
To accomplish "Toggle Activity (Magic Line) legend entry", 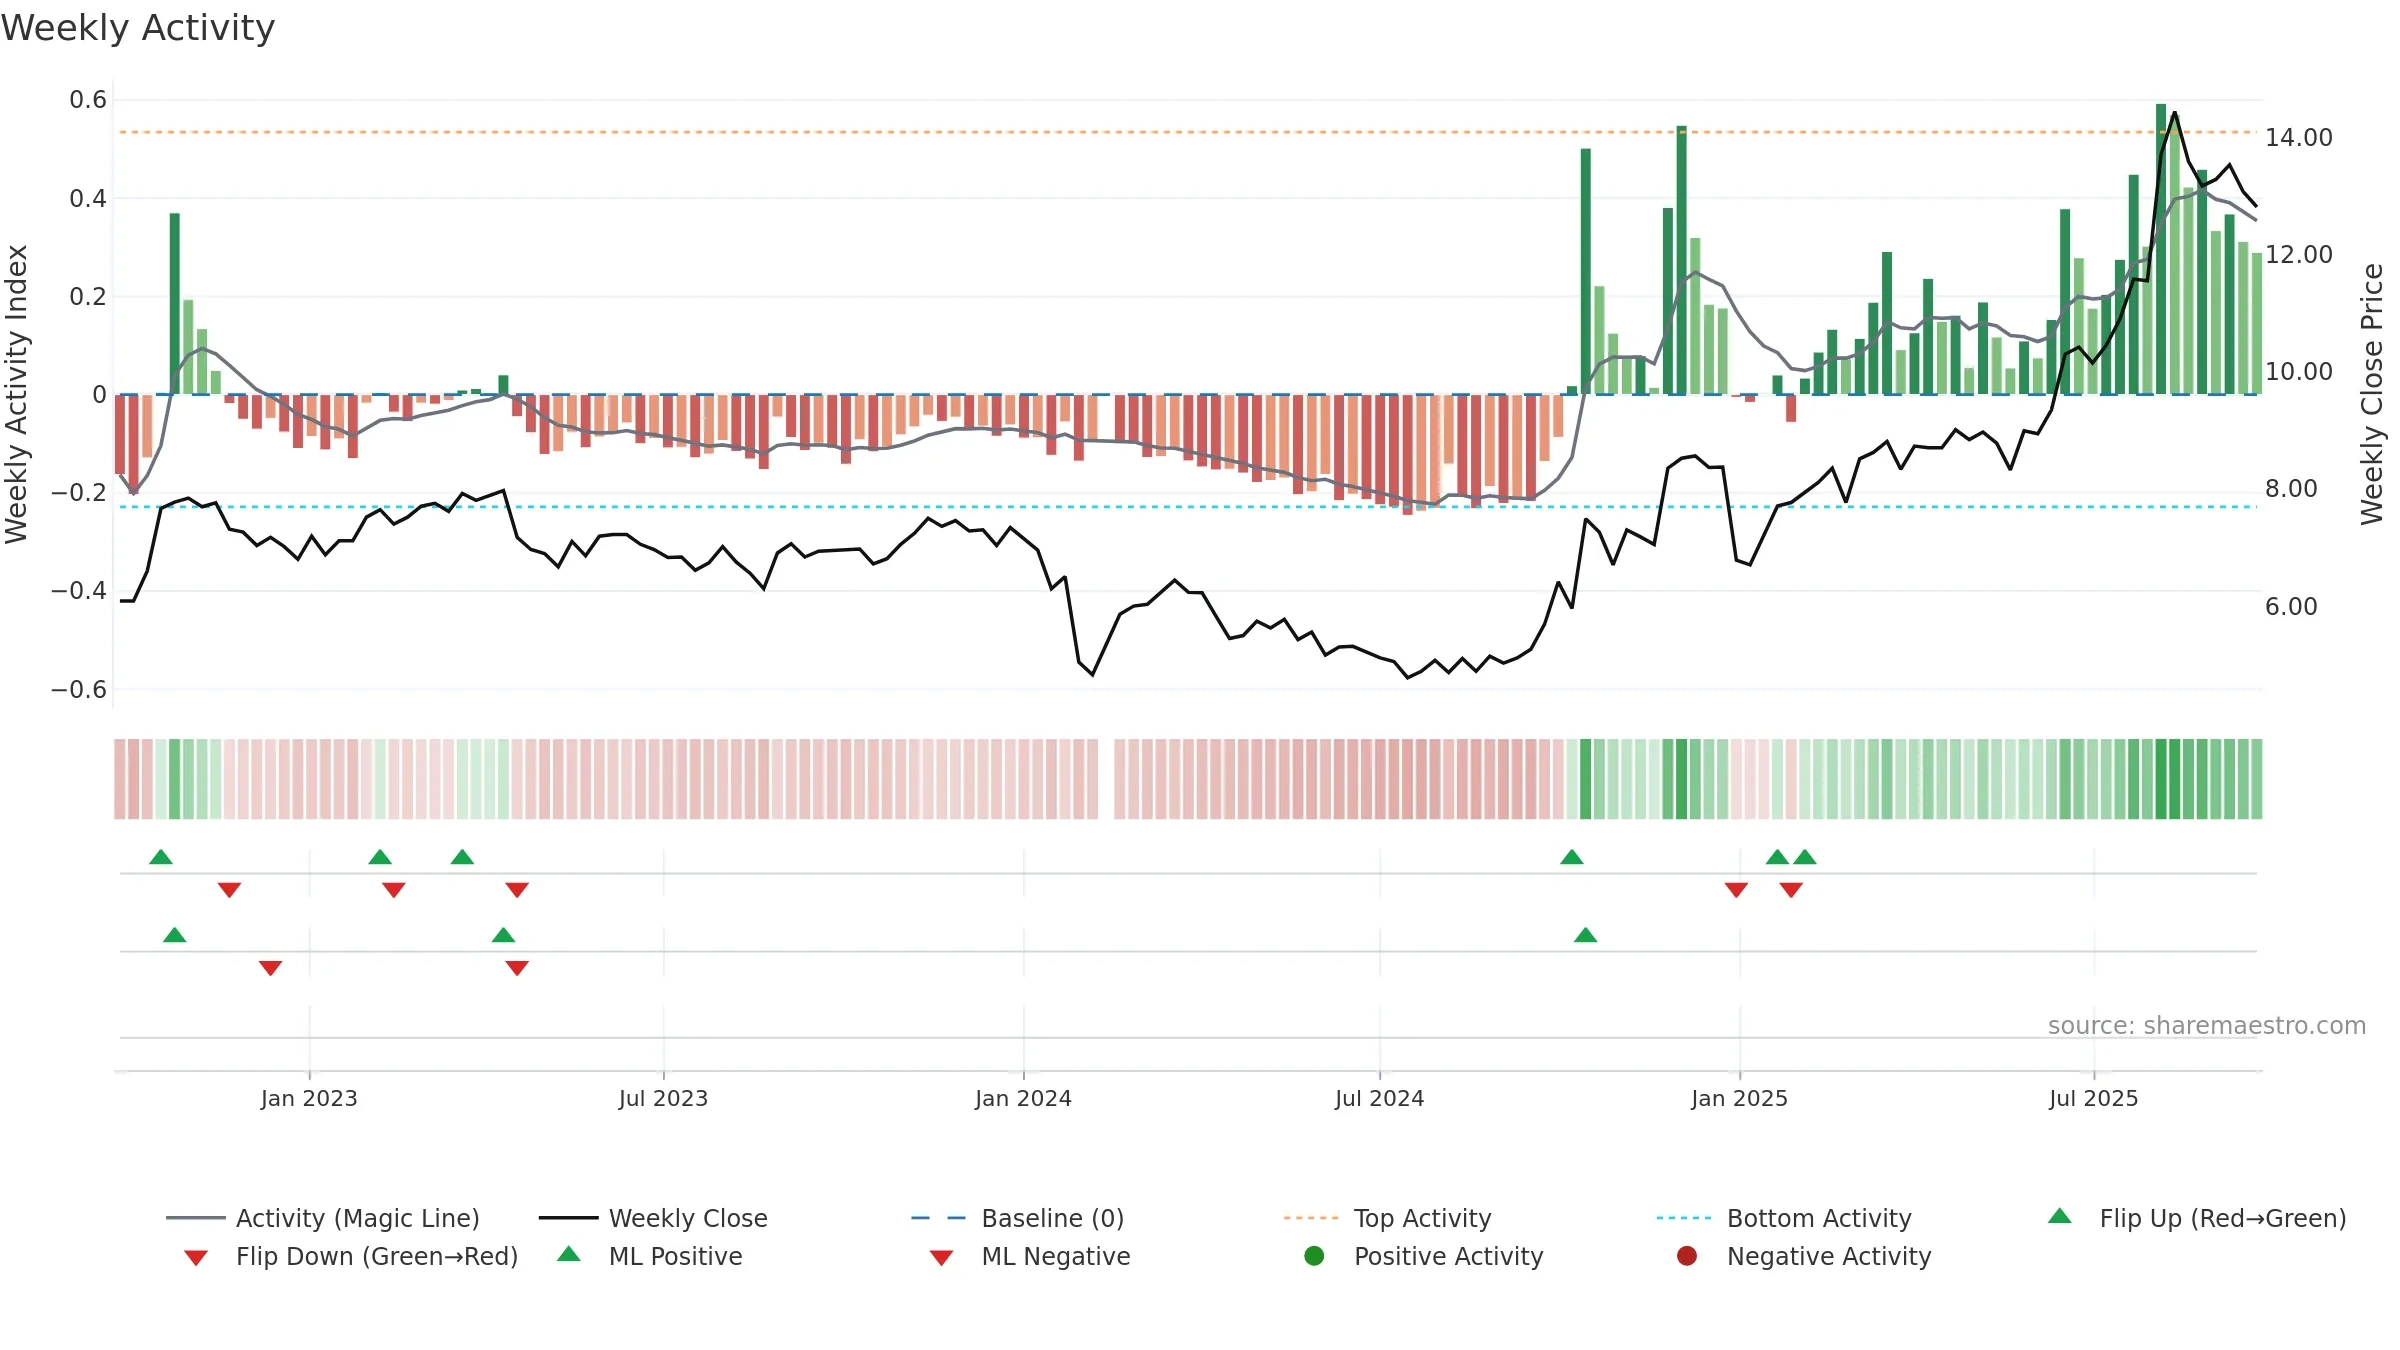I will pyautogui.click(x=323, y=1218).
